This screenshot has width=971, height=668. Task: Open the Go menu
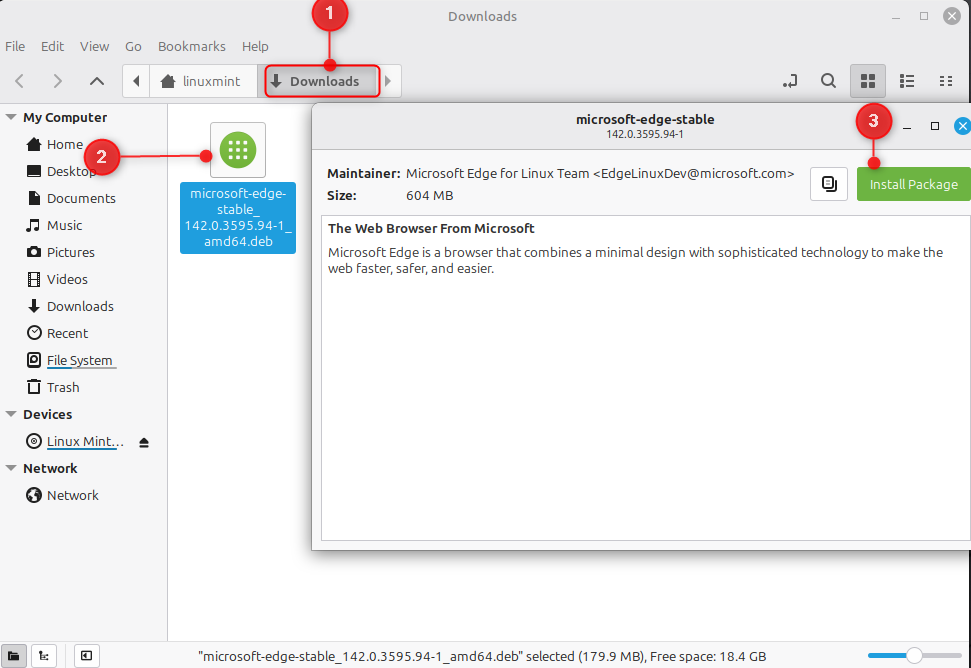[x=133, y=46]
